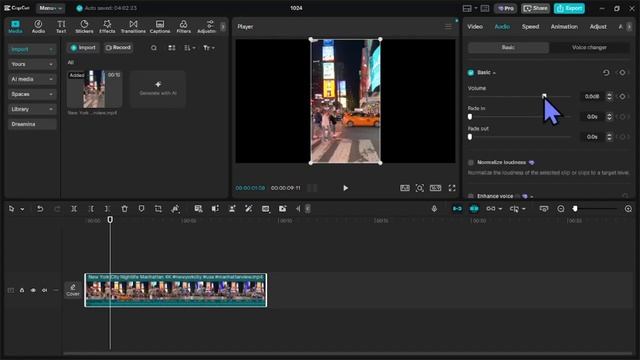
Task: Click the Export button
Action: [569, 8]
